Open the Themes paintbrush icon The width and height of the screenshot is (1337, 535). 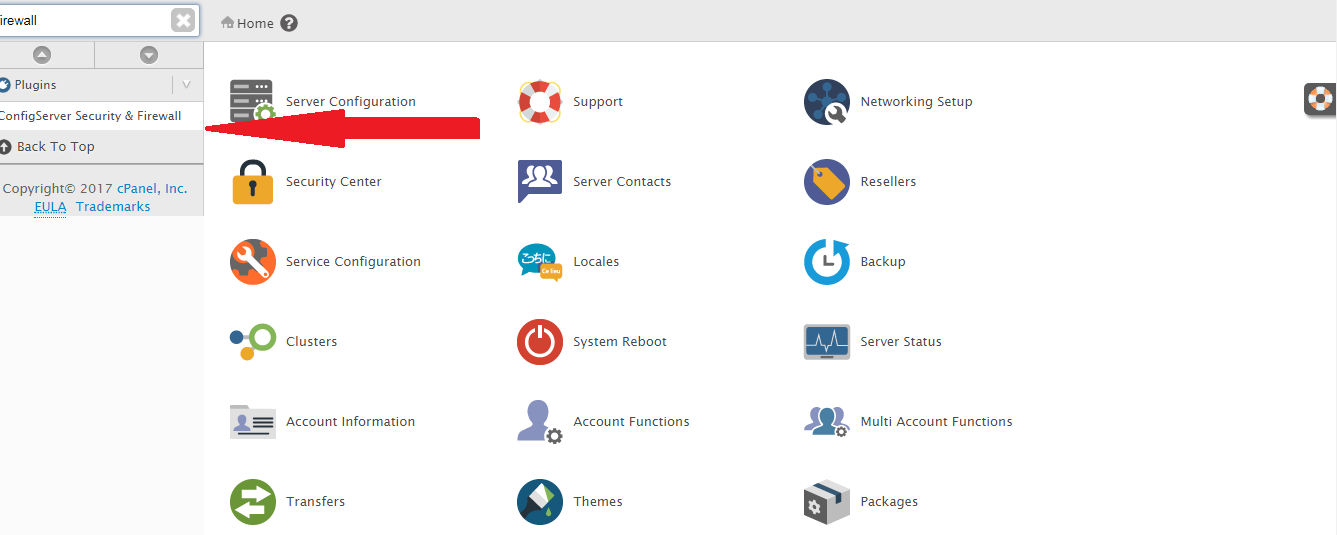coord(540,502)
